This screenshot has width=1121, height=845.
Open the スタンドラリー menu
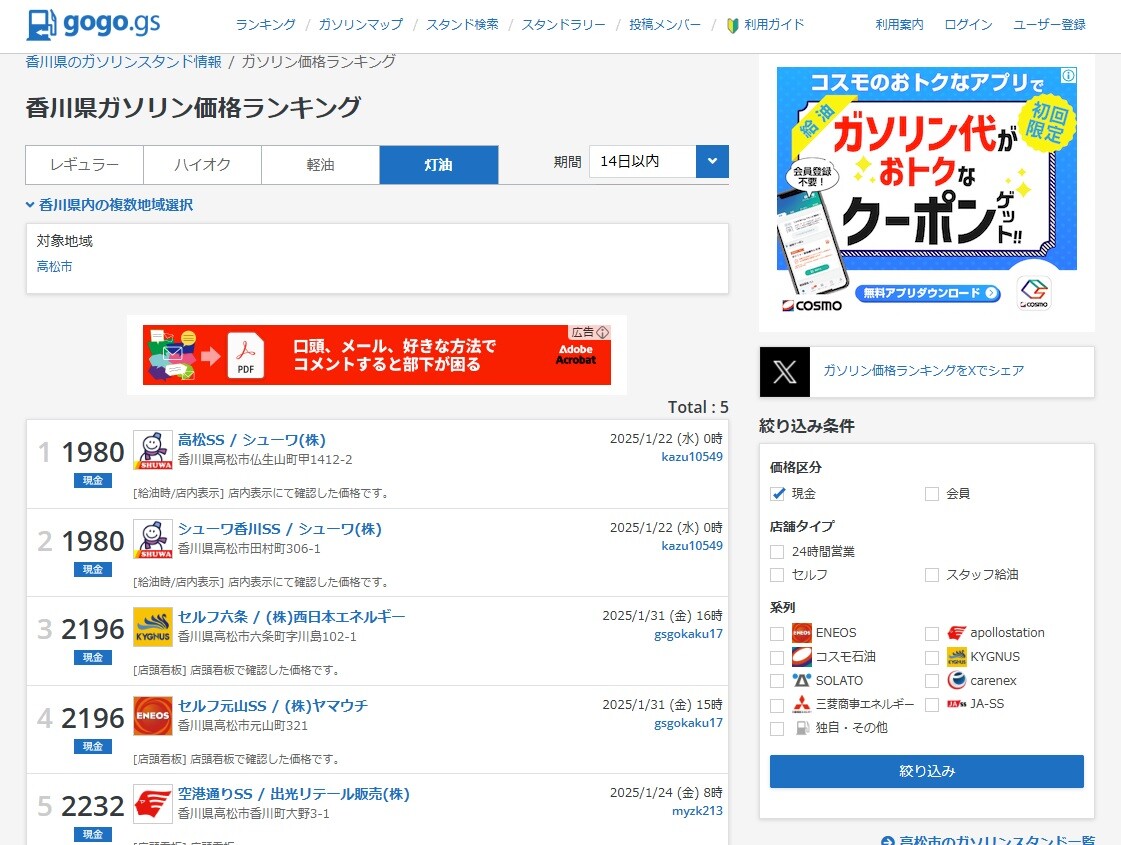(563, 25)
